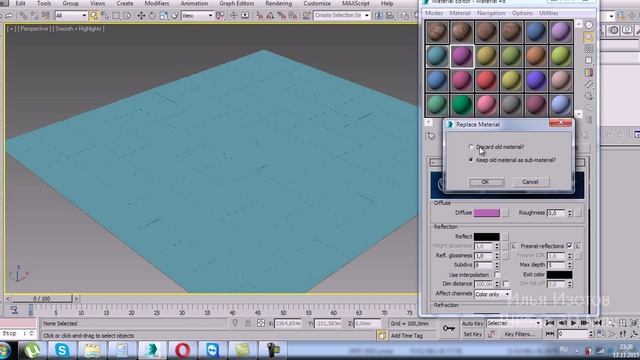Select the dark green material sample sphere

point(462,104)
